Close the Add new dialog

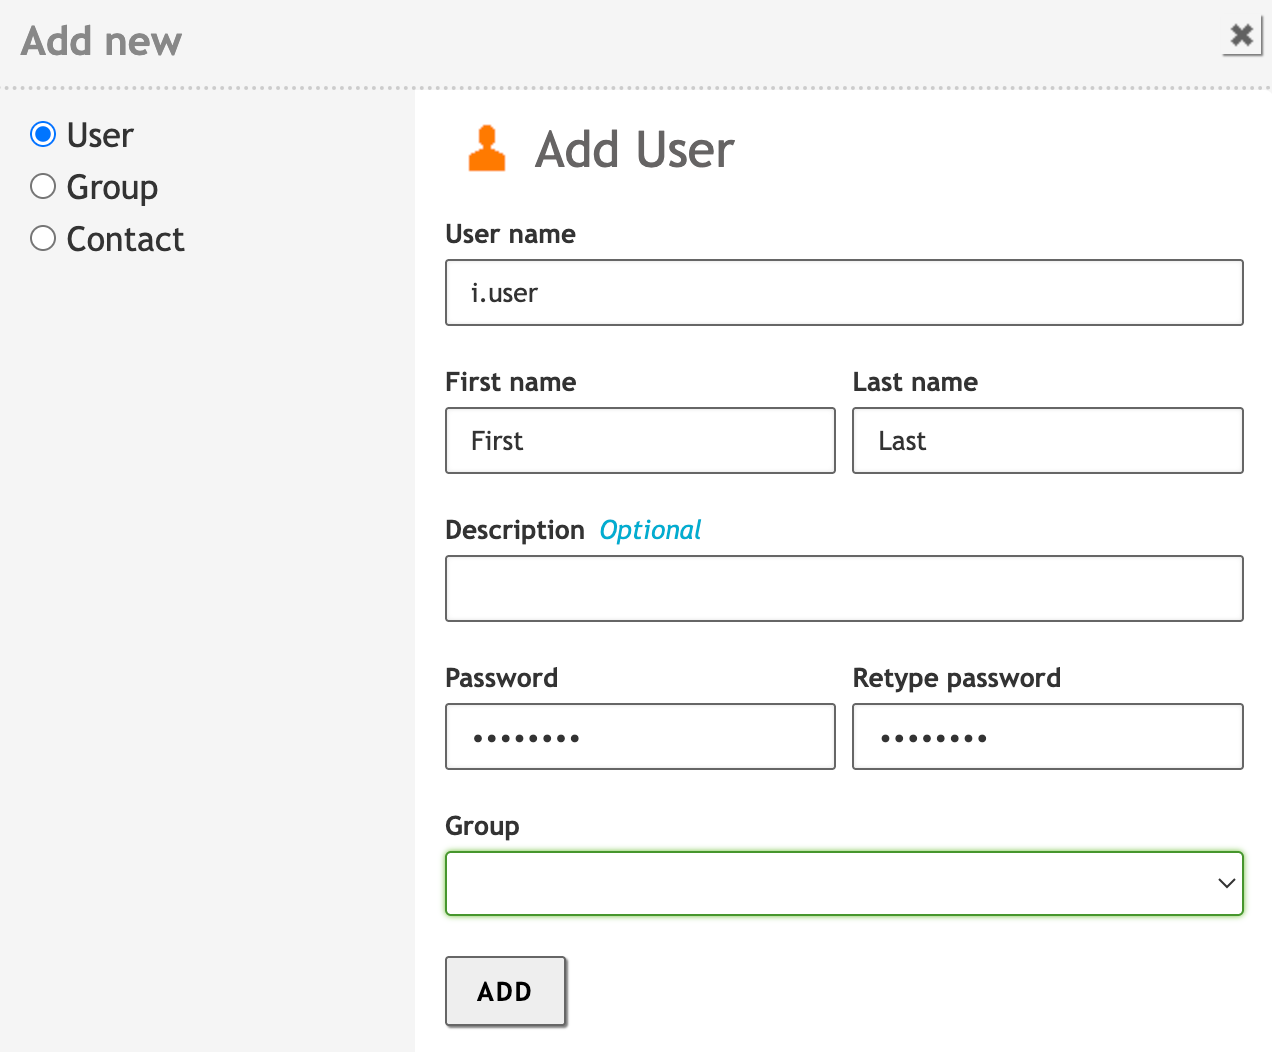coord(1241,36)
